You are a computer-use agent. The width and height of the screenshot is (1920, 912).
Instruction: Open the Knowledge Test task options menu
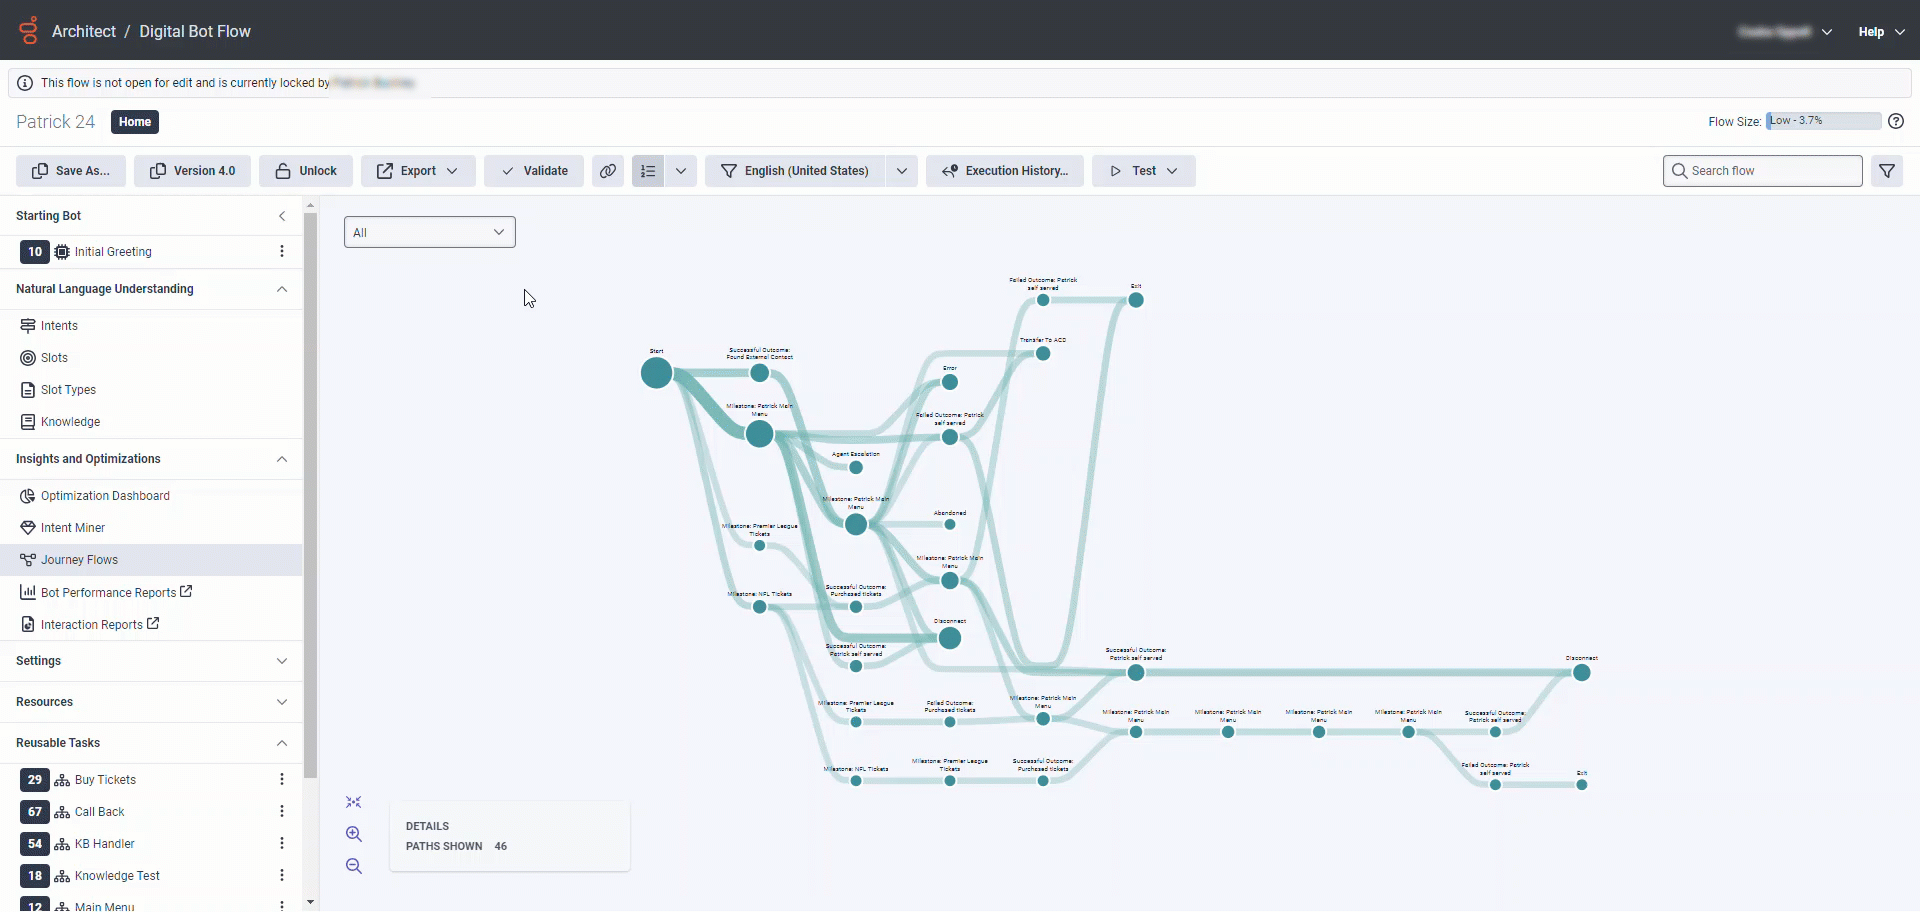(x=282, y=875)
